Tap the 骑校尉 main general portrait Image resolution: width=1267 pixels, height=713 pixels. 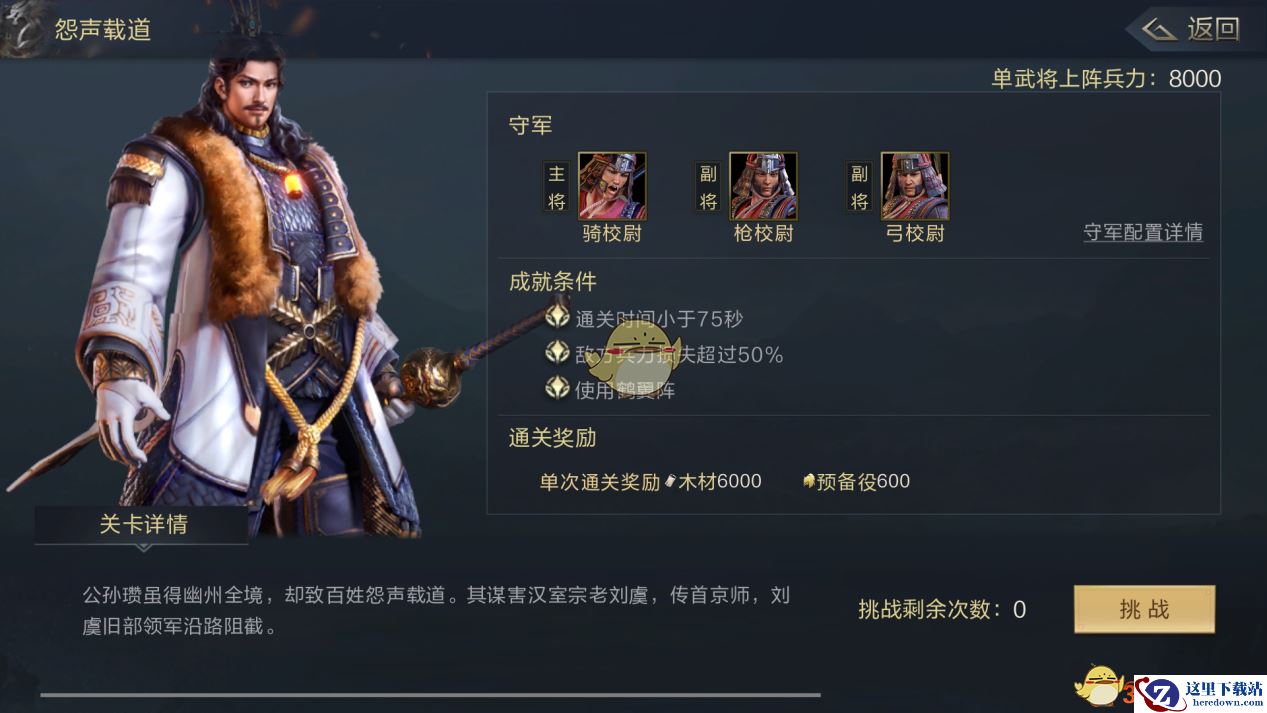[612, 186]
